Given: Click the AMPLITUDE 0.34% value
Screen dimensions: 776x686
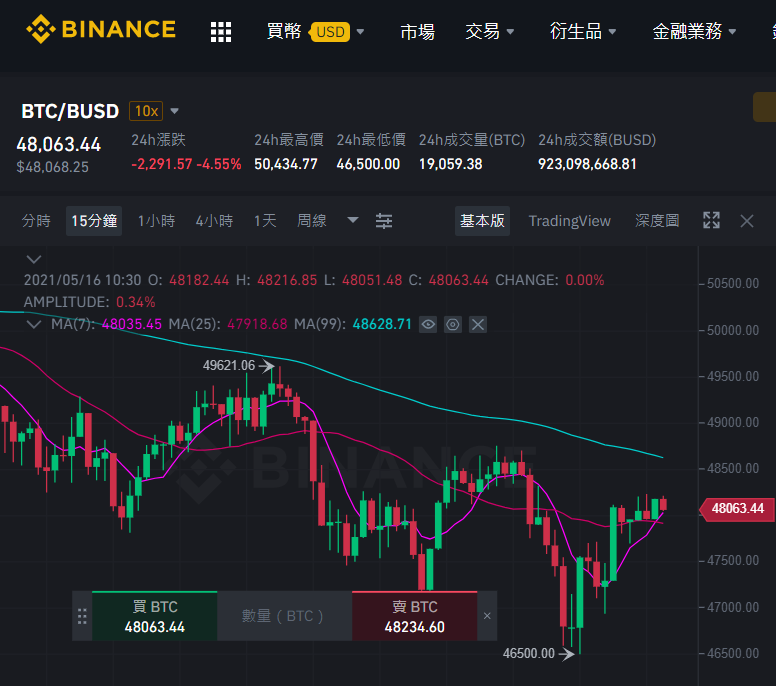Looking at the screenshot, I should click(136, 302).
